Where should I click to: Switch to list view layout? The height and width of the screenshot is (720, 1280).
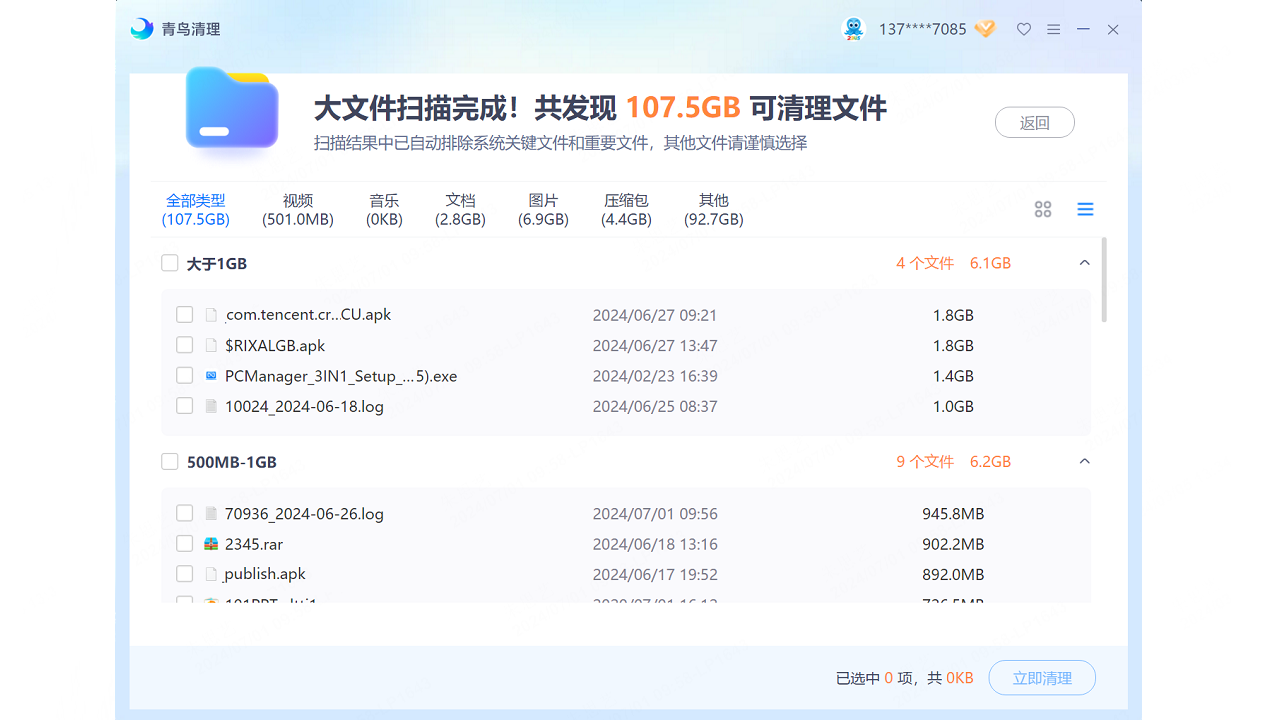coord(1085,209)
